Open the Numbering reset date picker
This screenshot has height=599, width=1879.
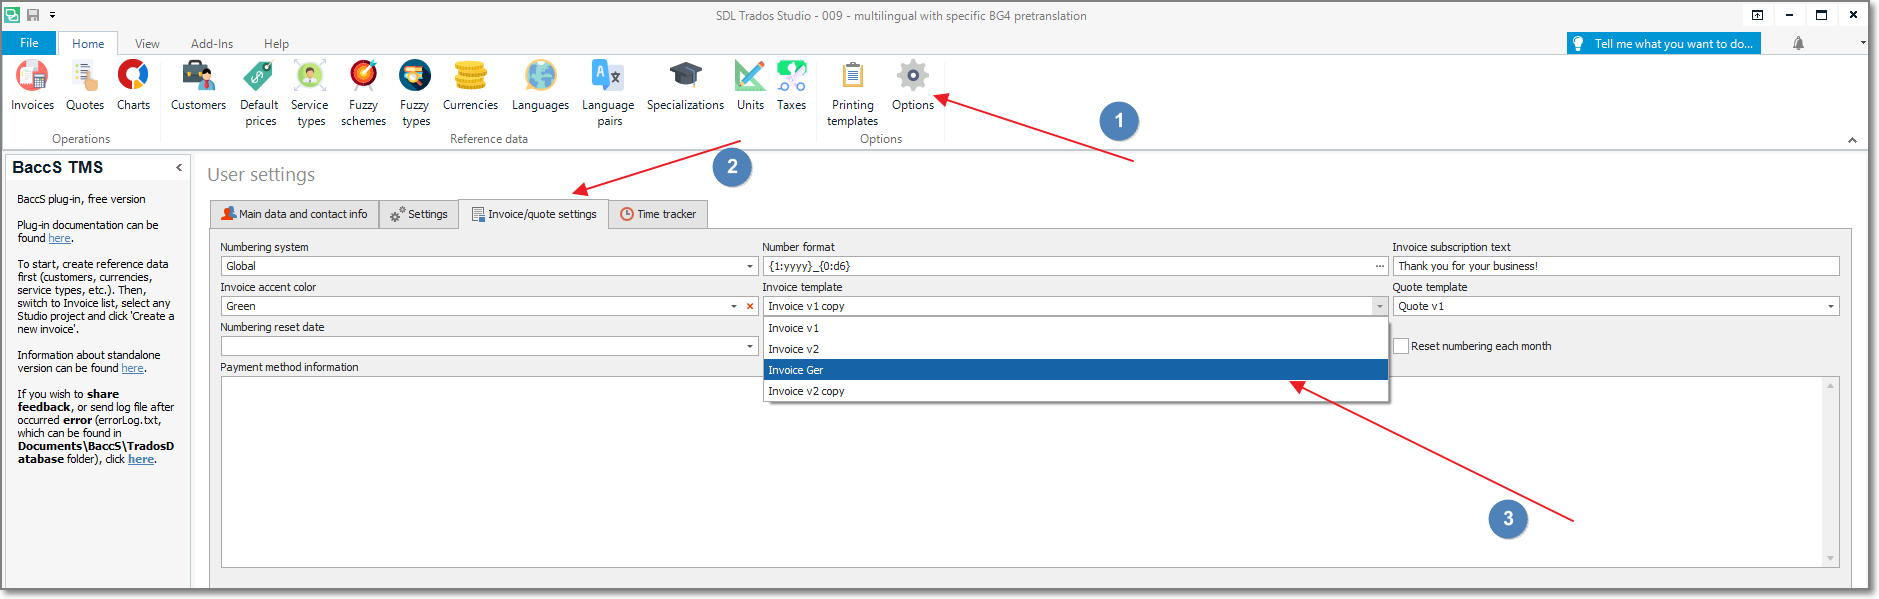pos(750,346)
